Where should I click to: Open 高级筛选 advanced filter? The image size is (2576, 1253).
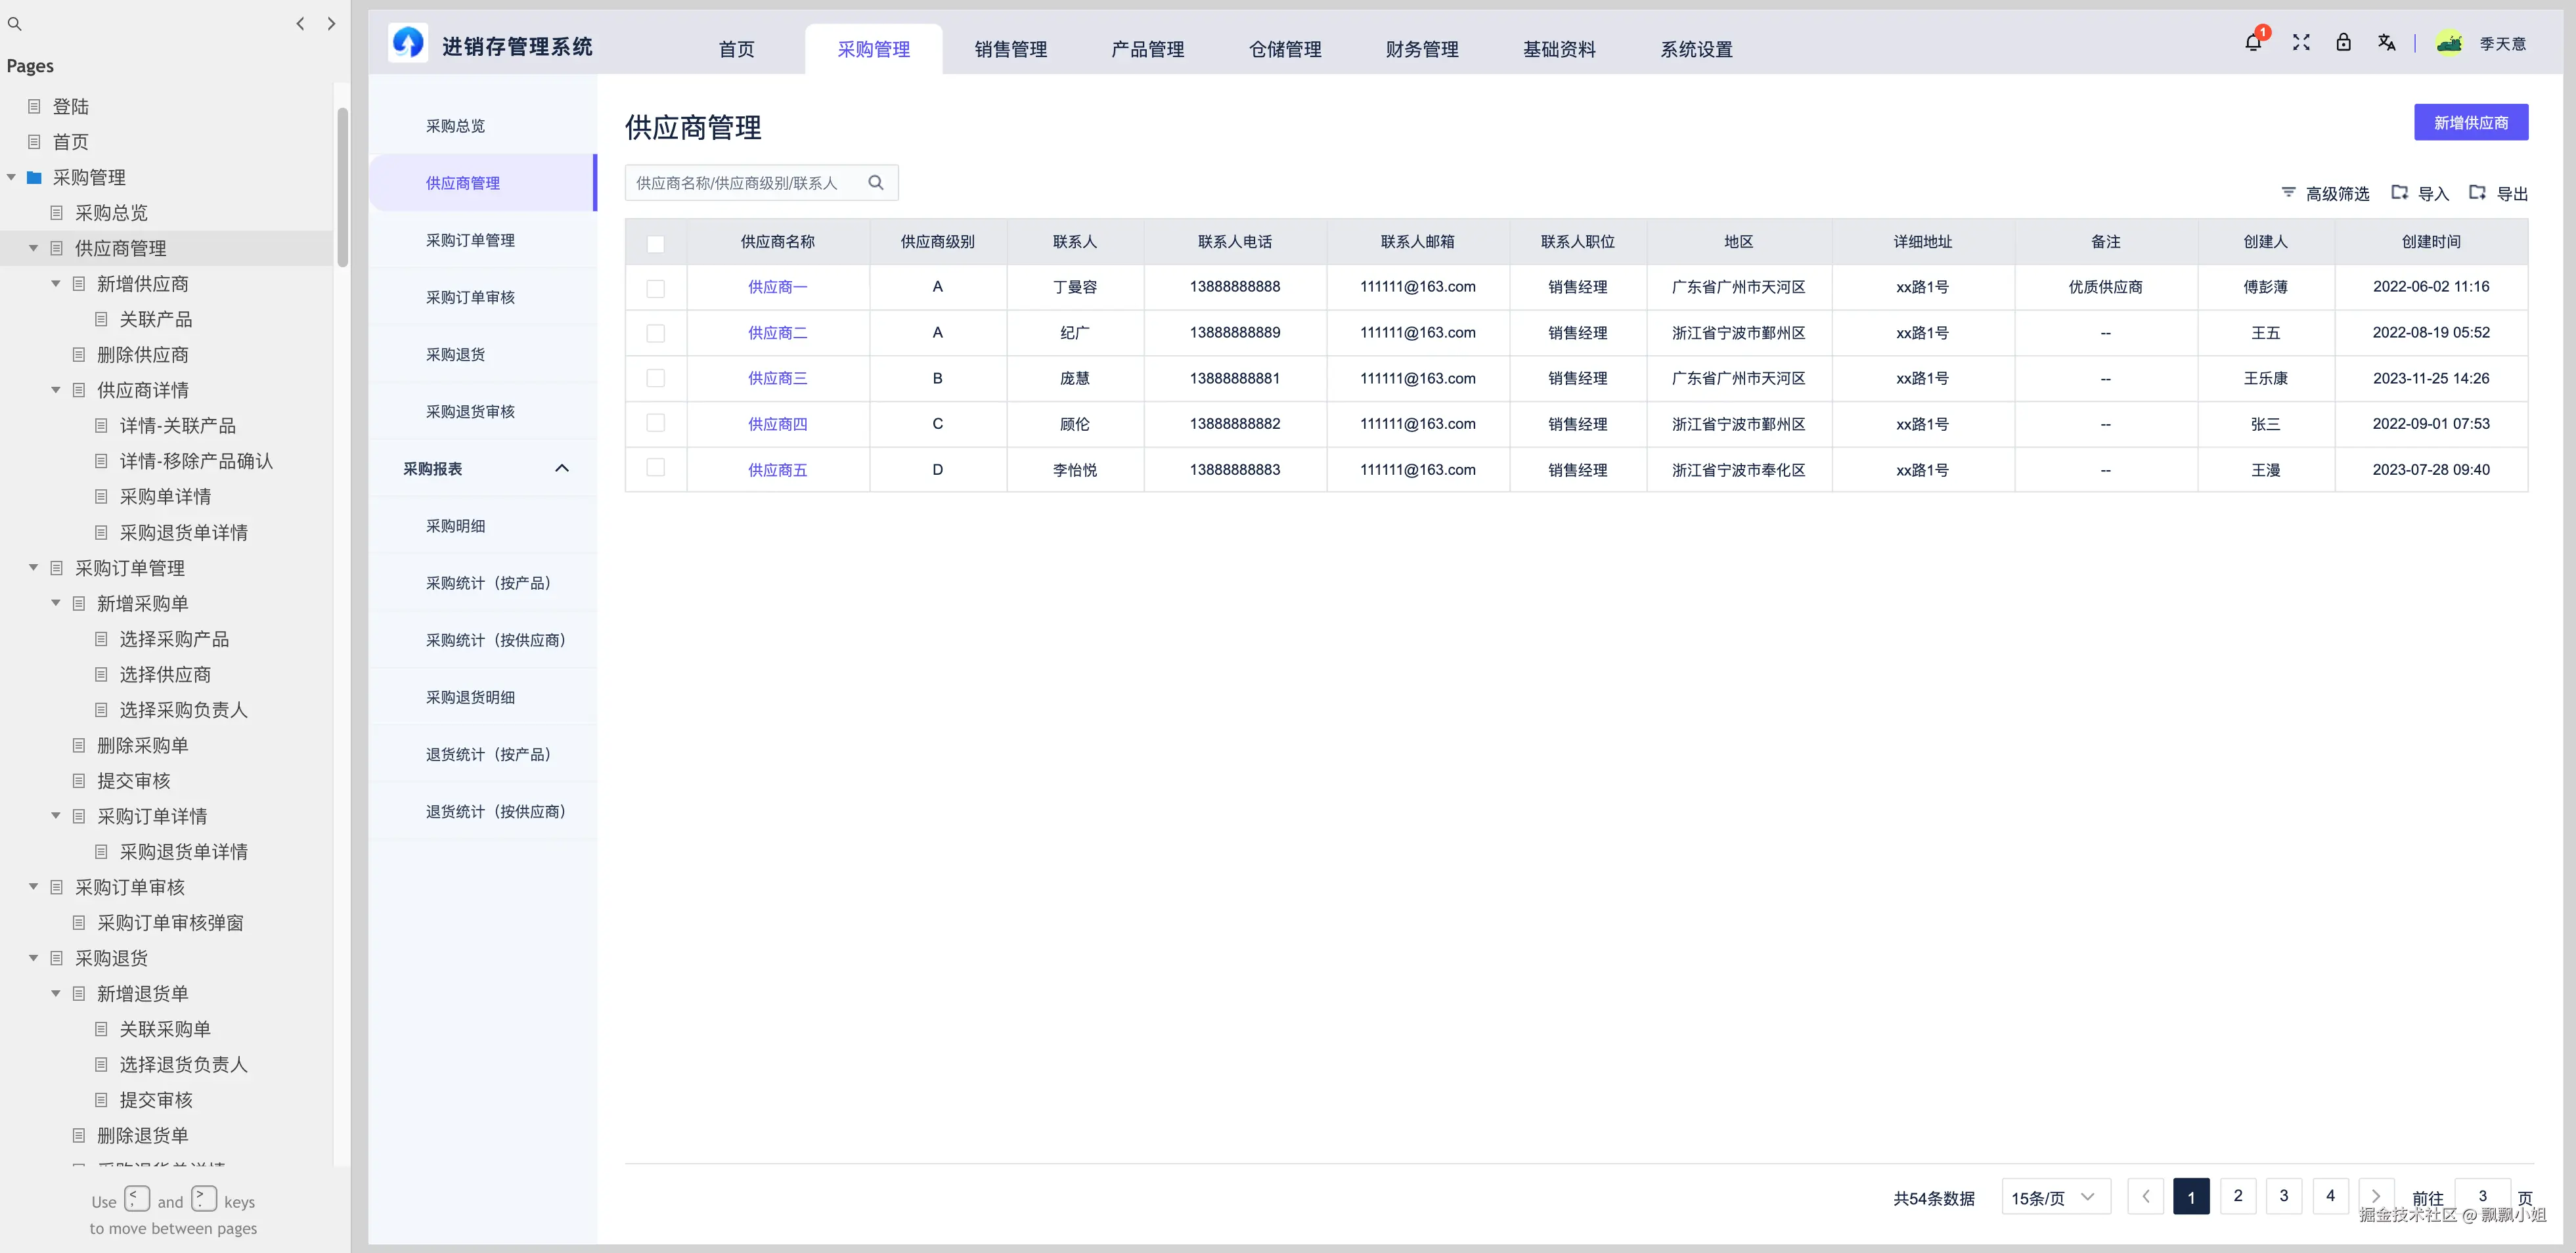(x=2324, y=192)
